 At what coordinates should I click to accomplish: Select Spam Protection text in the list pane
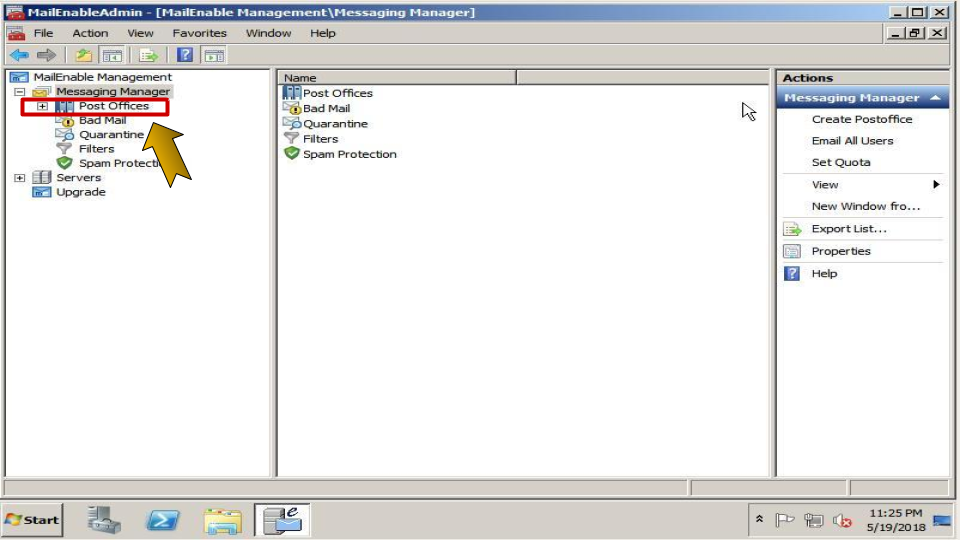point(350,154)
